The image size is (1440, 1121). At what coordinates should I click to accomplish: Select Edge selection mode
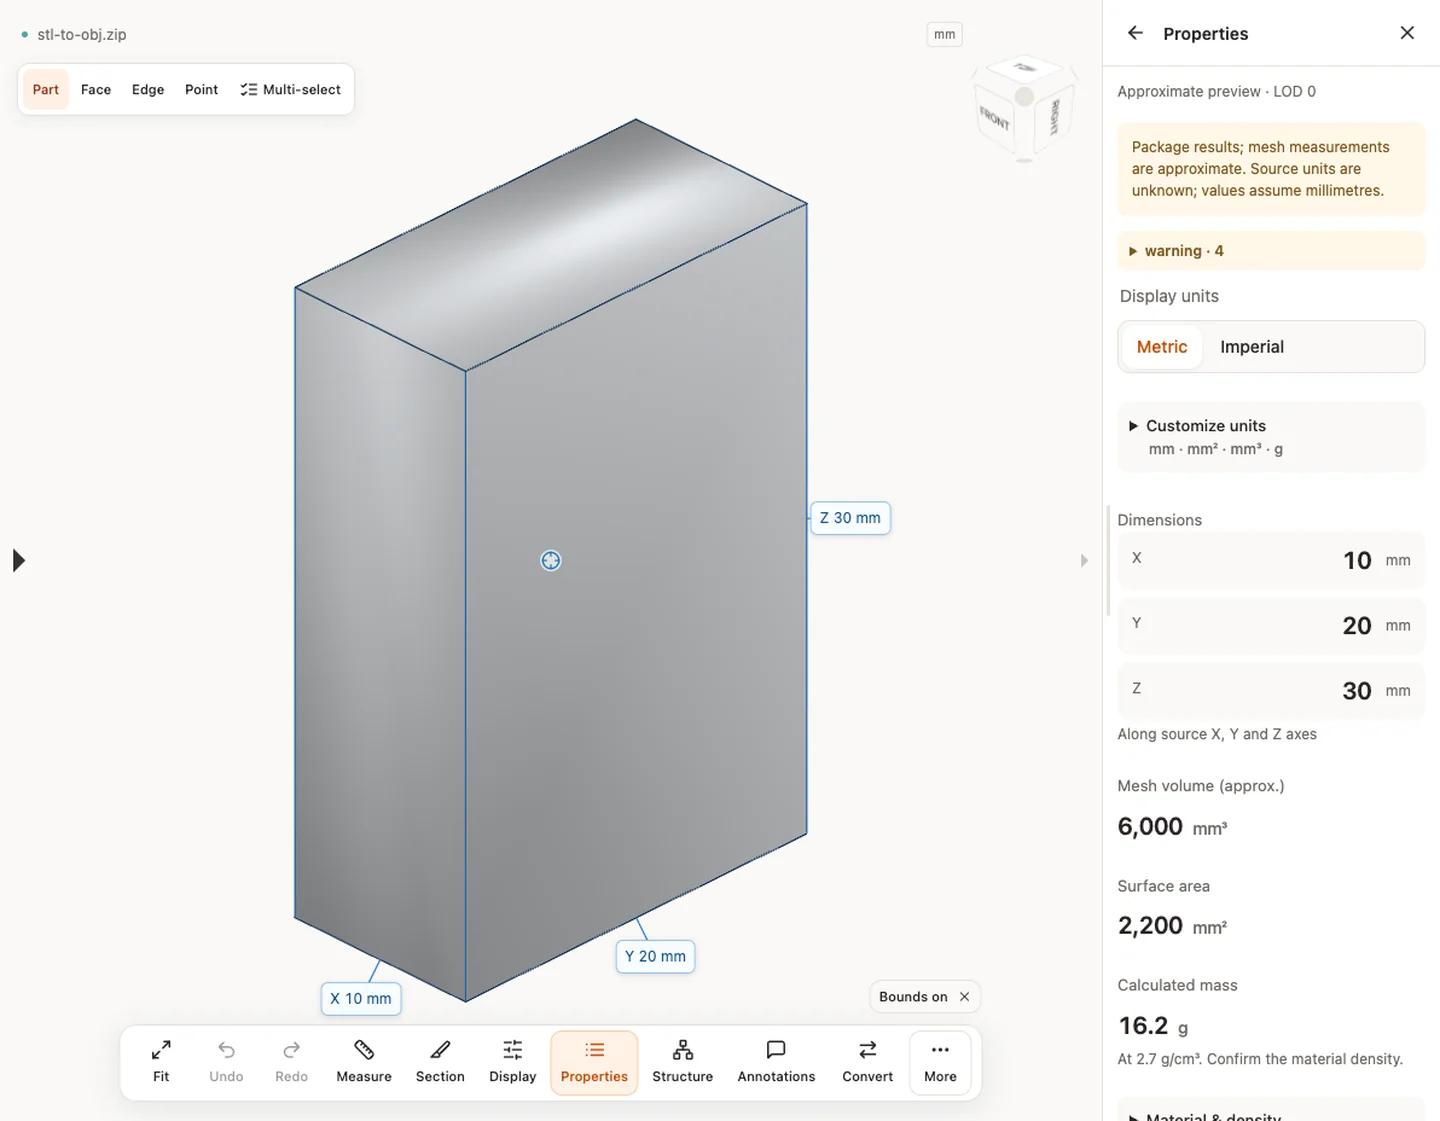(148, 89)
